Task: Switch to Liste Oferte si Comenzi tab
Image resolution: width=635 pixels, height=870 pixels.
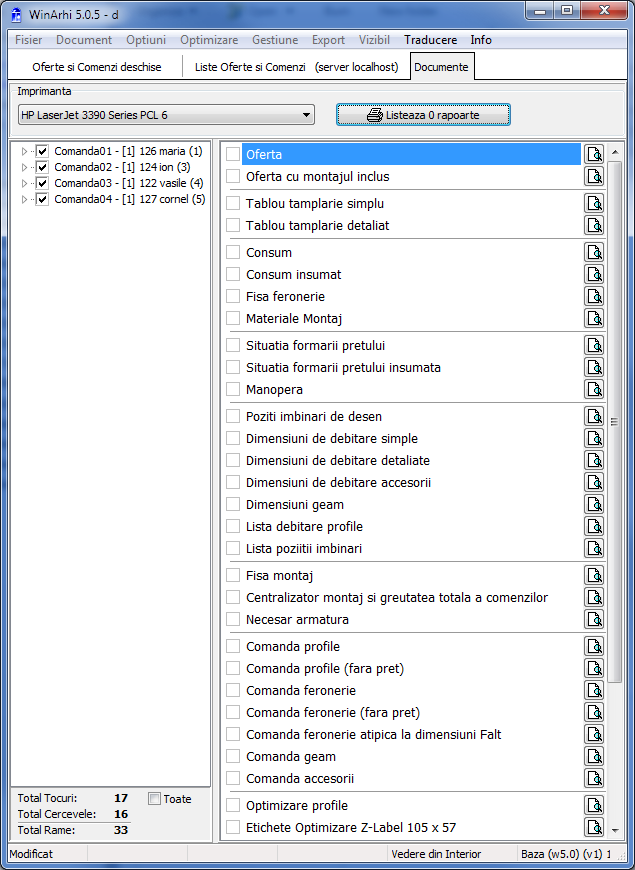Action: [296, 67]
